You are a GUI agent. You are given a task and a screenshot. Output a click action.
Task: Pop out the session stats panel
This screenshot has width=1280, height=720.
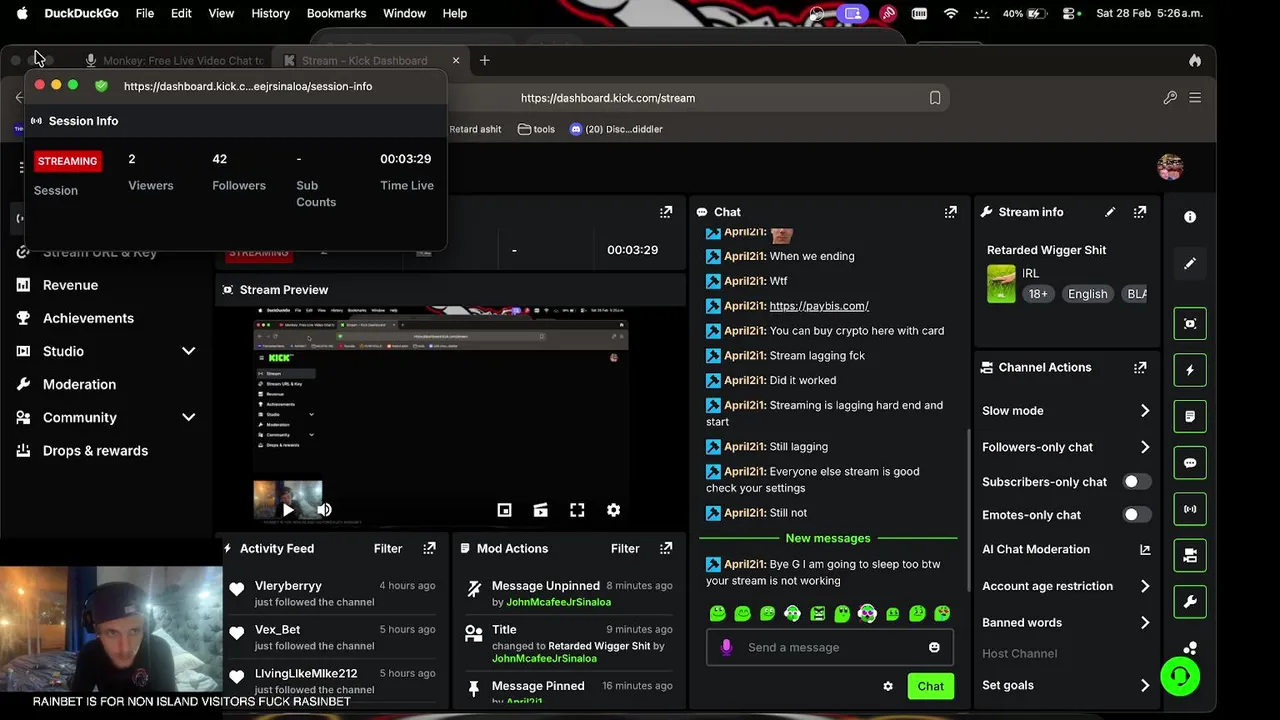[x=666, y=212]
